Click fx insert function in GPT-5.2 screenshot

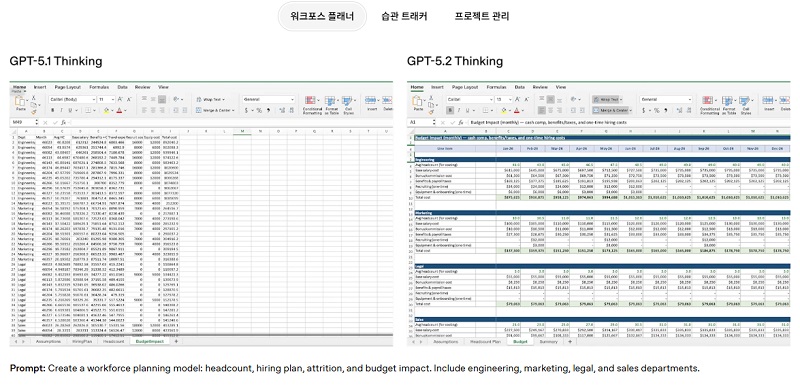click(461, 122)
